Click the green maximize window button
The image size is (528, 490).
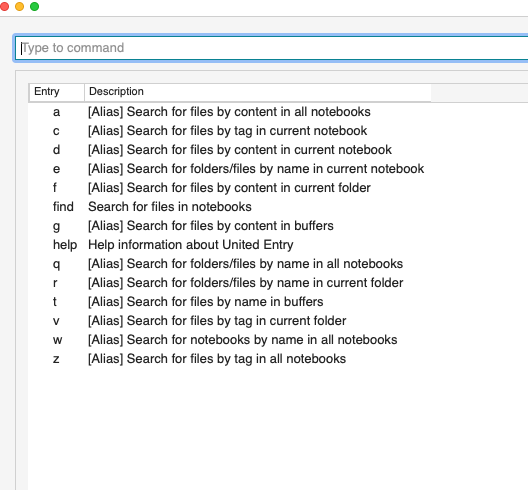(x=34, y=6)
